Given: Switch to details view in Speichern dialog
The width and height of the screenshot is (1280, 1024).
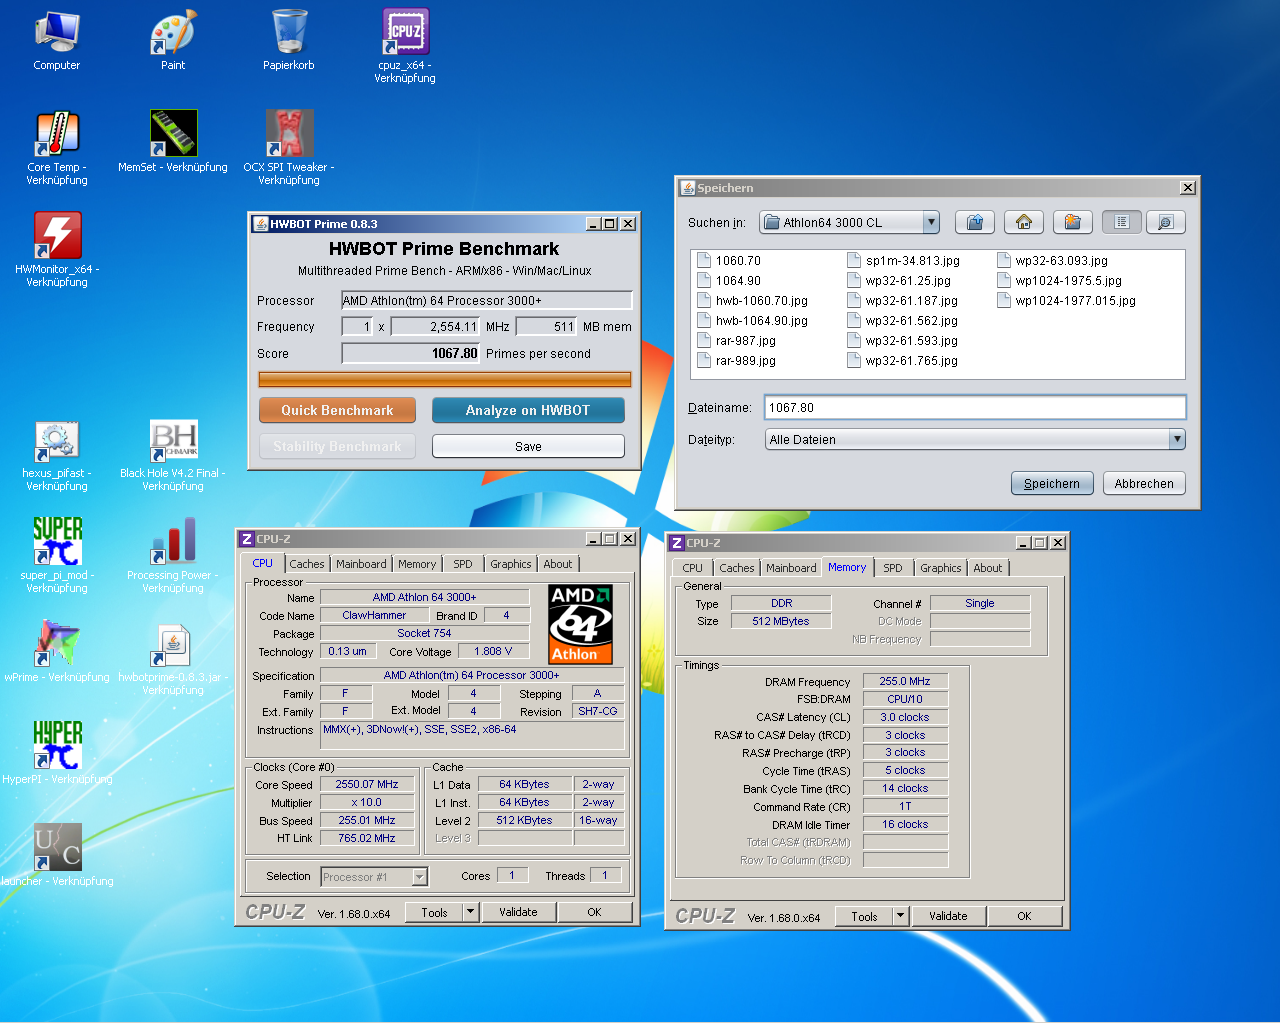Looking at the screenshot, I should pos(1165,222).
